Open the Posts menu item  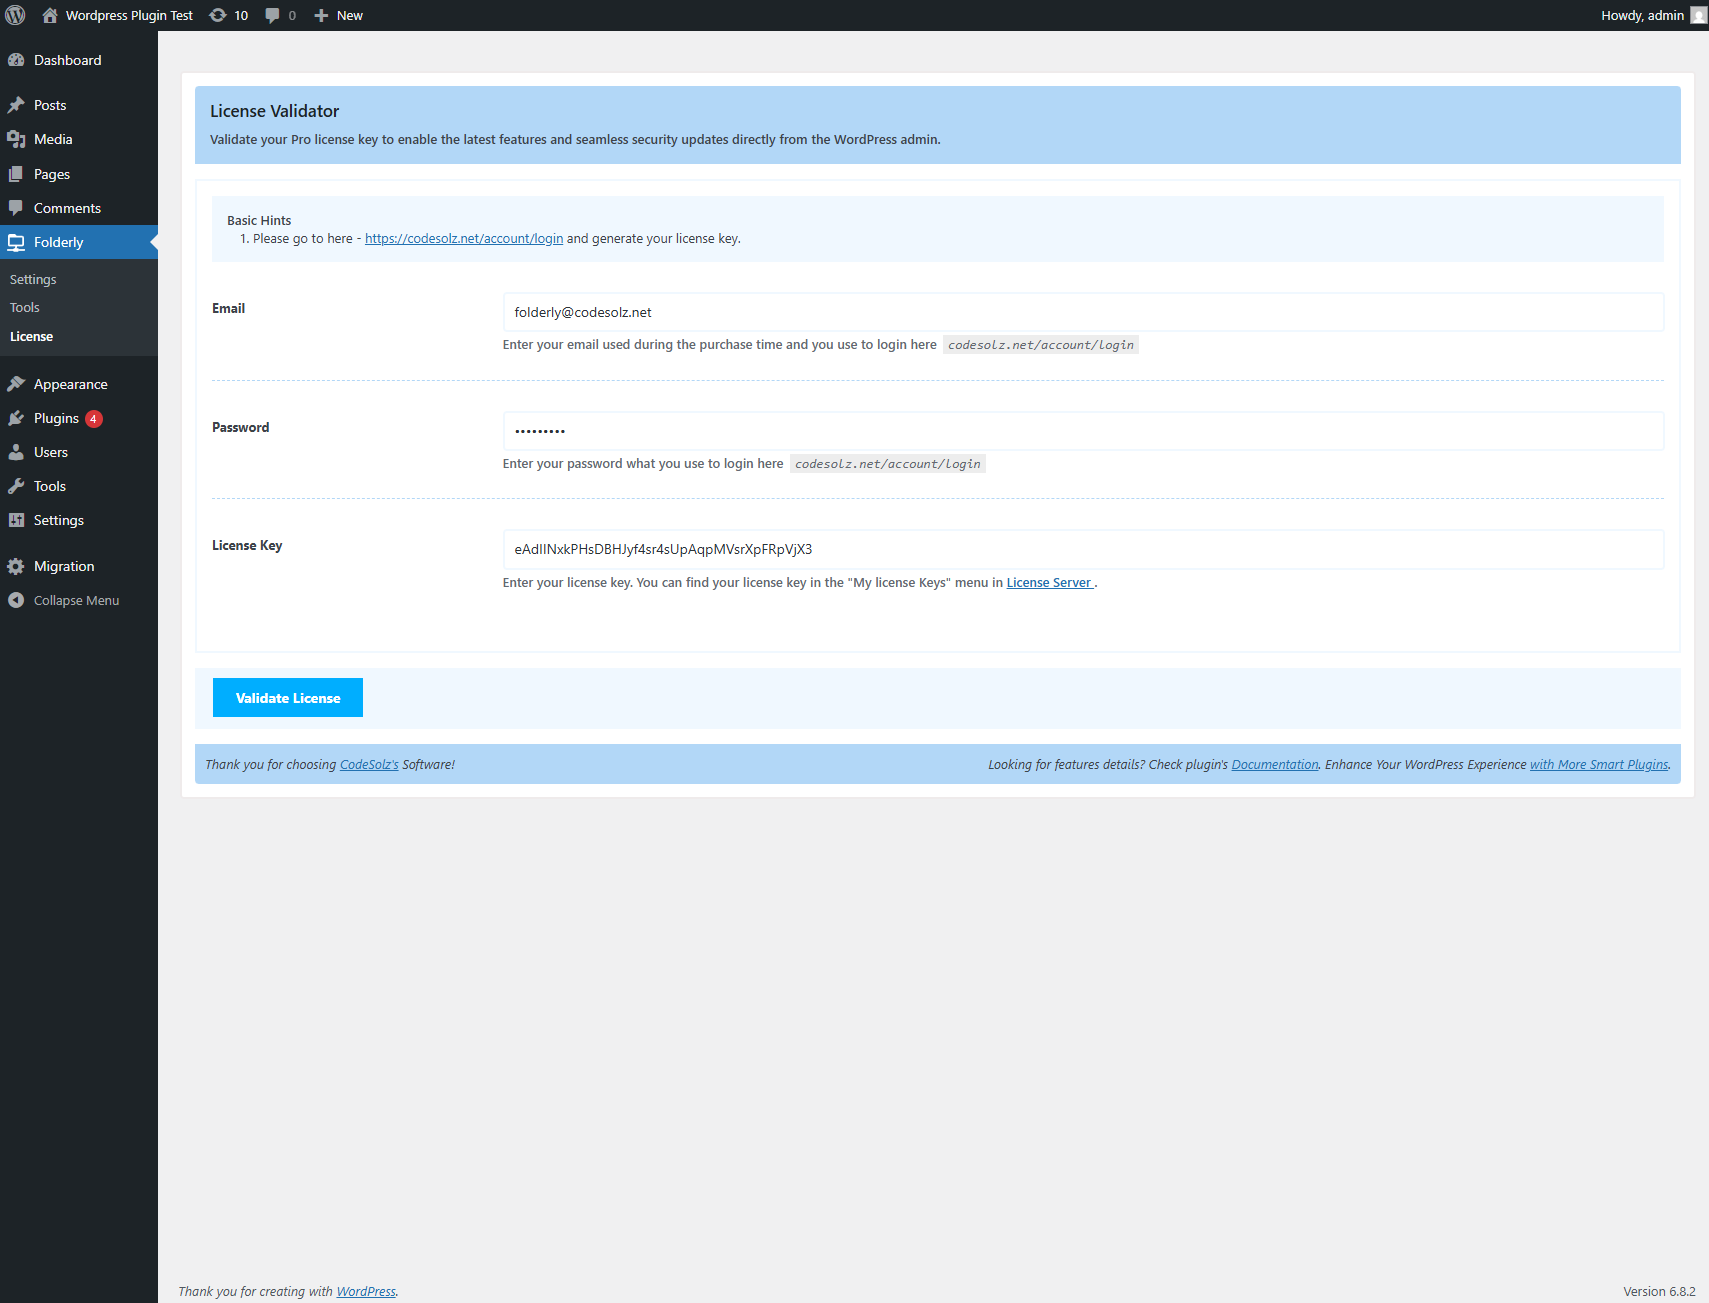(79, 105)
